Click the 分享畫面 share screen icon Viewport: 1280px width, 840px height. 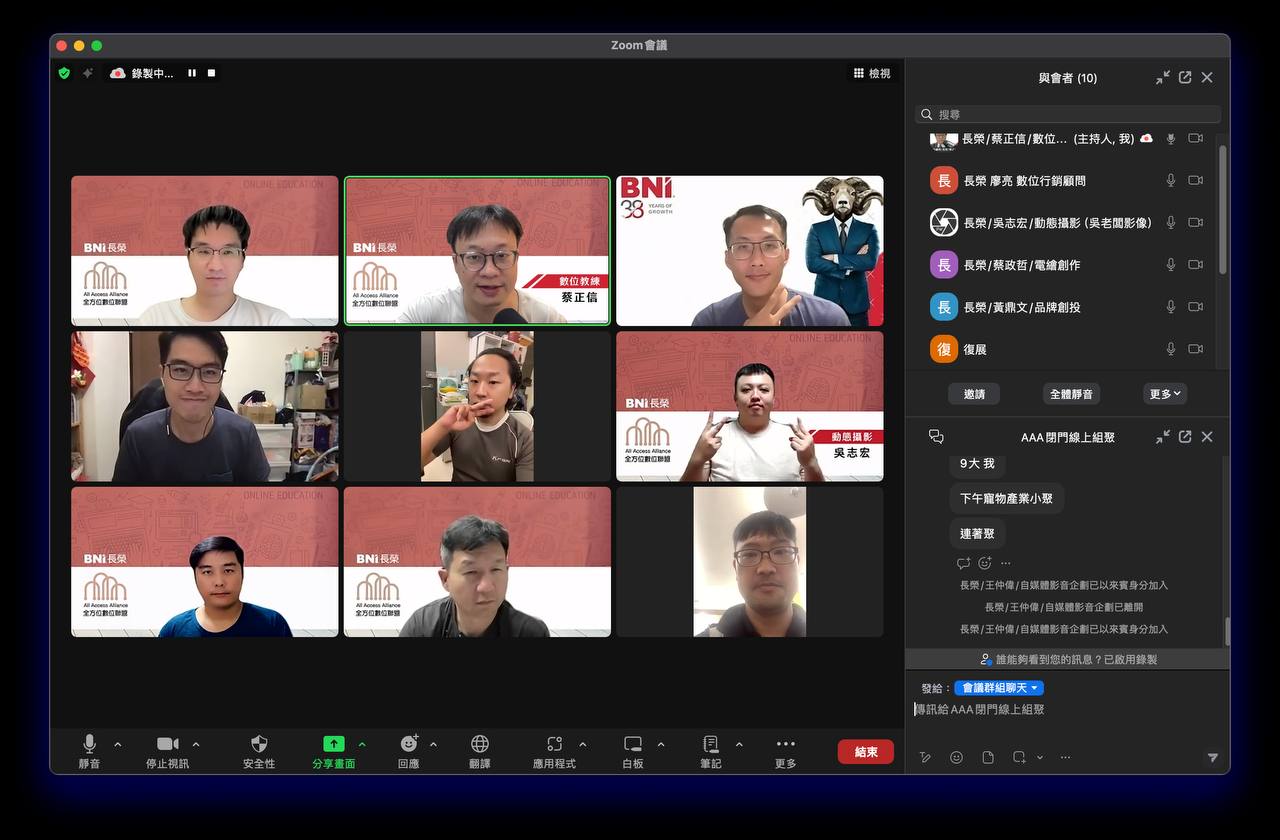tap(333, 744)
